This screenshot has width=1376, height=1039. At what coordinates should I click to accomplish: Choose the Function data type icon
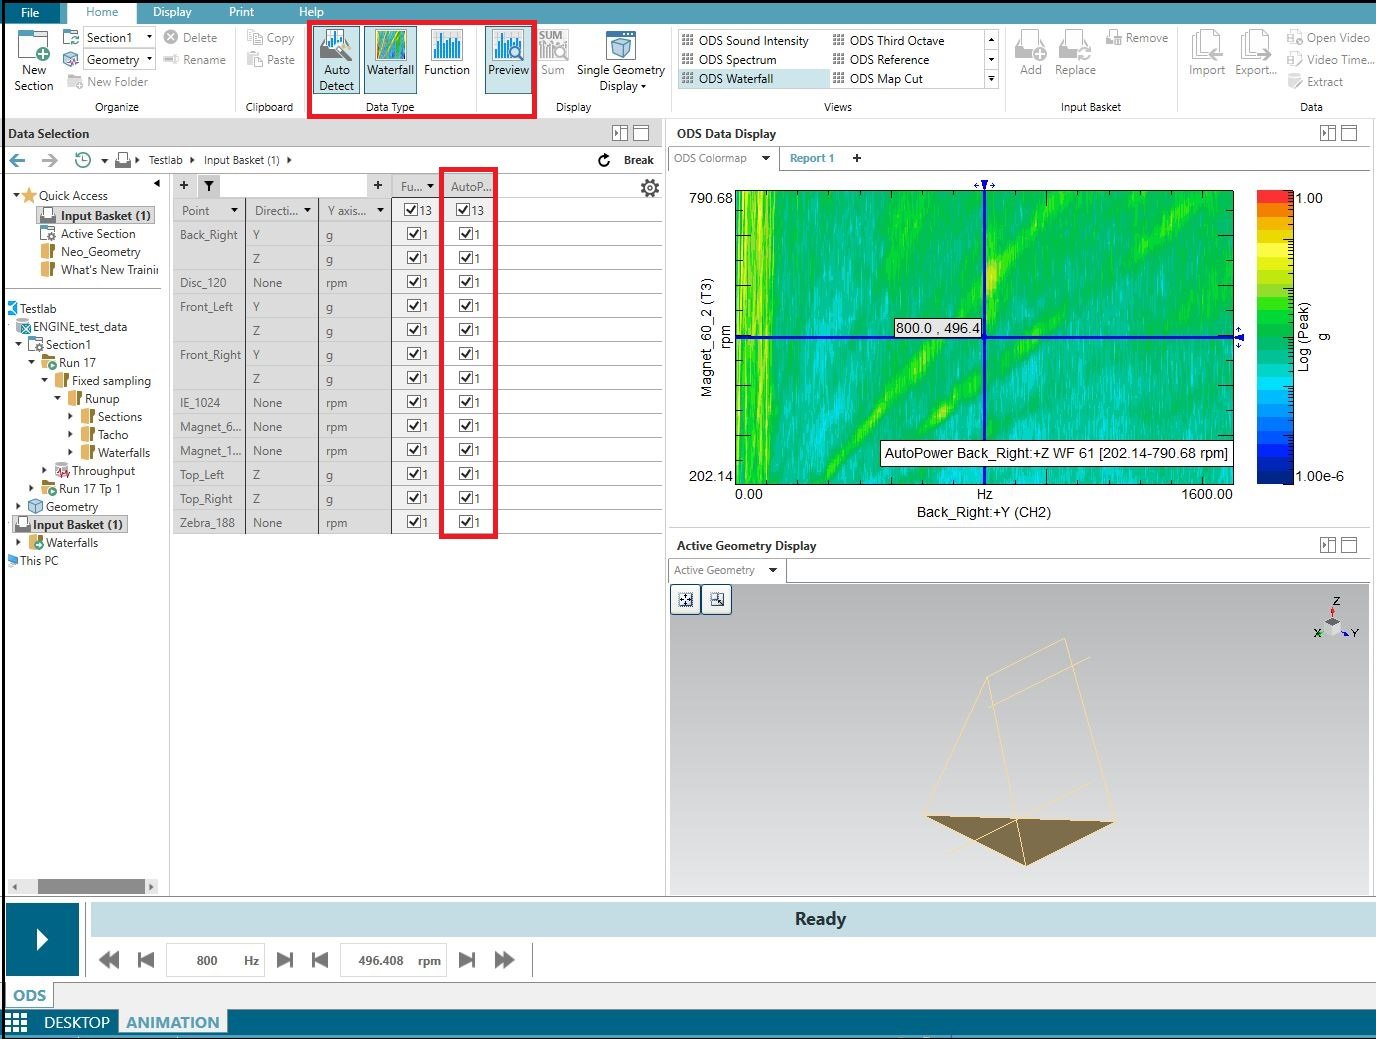(446, 53)
